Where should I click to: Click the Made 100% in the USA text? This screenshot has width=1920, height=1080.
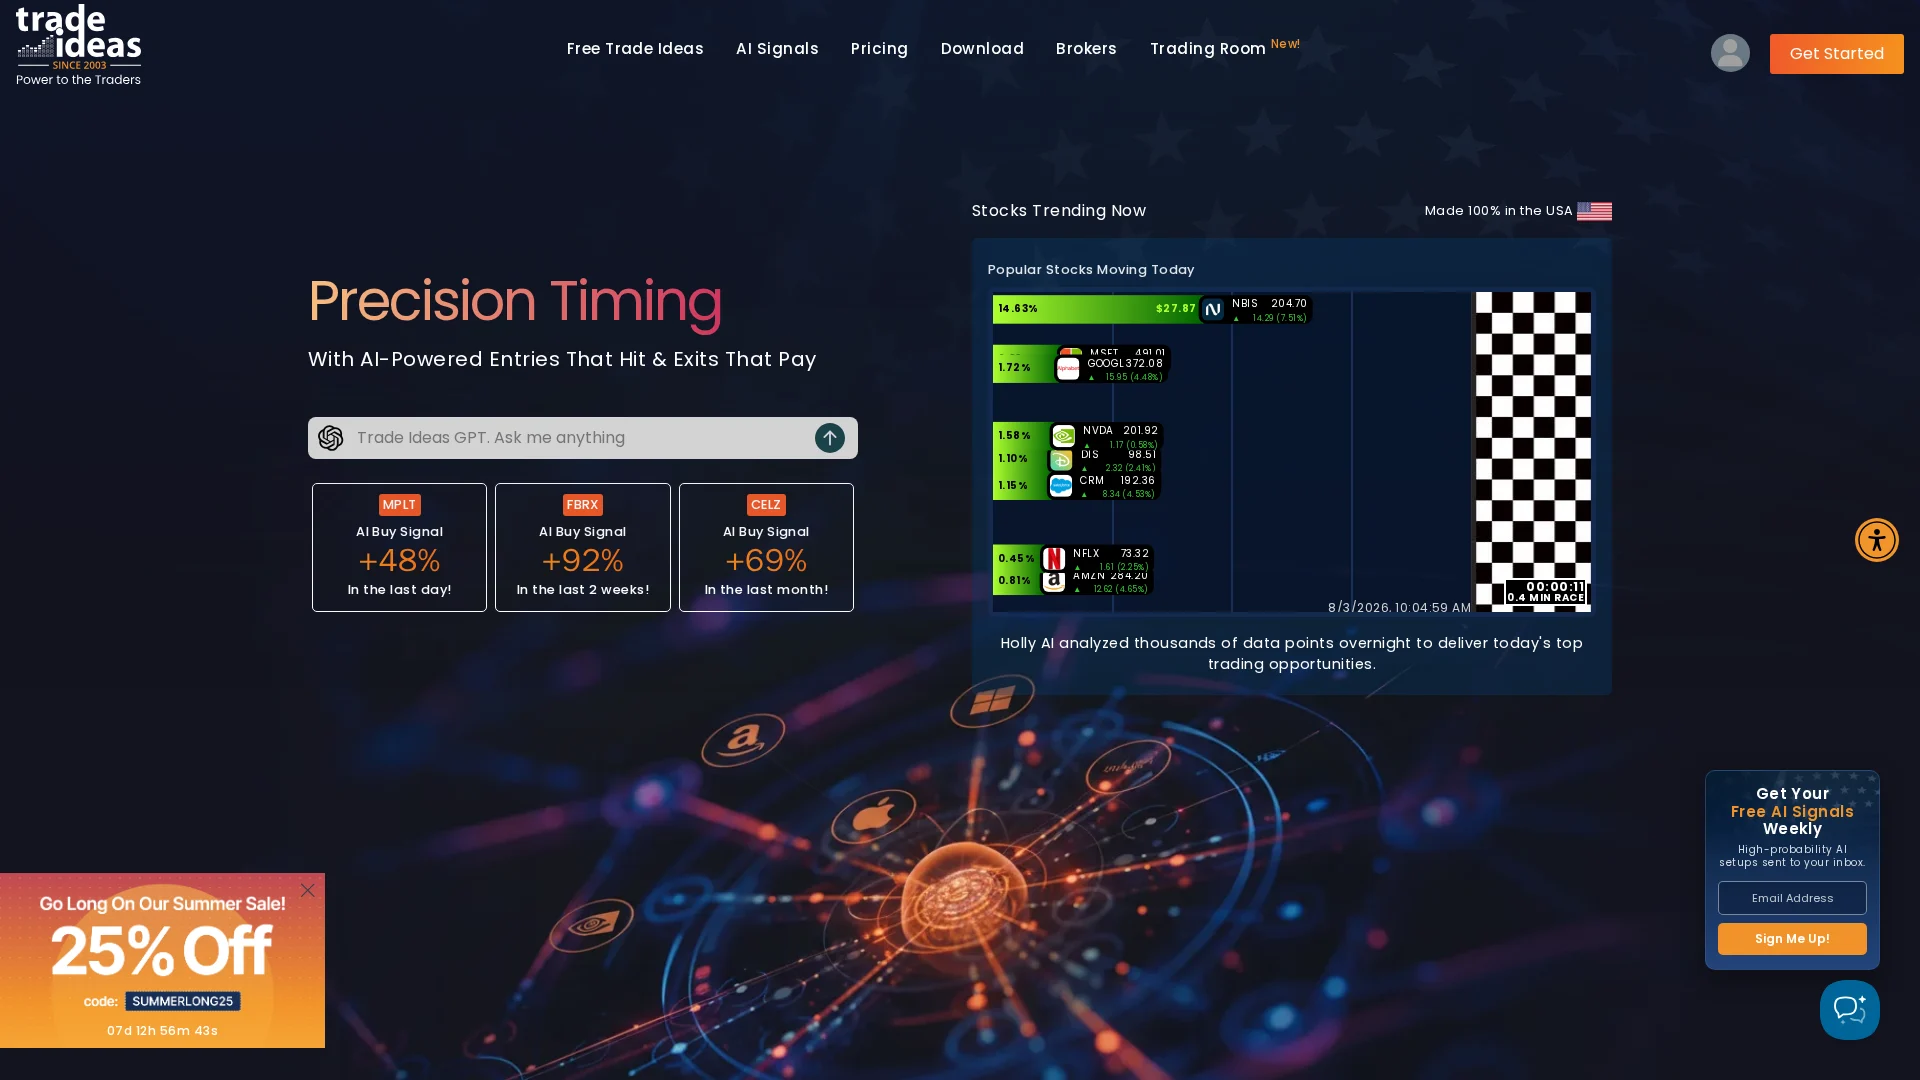[x=1498, y=211]
